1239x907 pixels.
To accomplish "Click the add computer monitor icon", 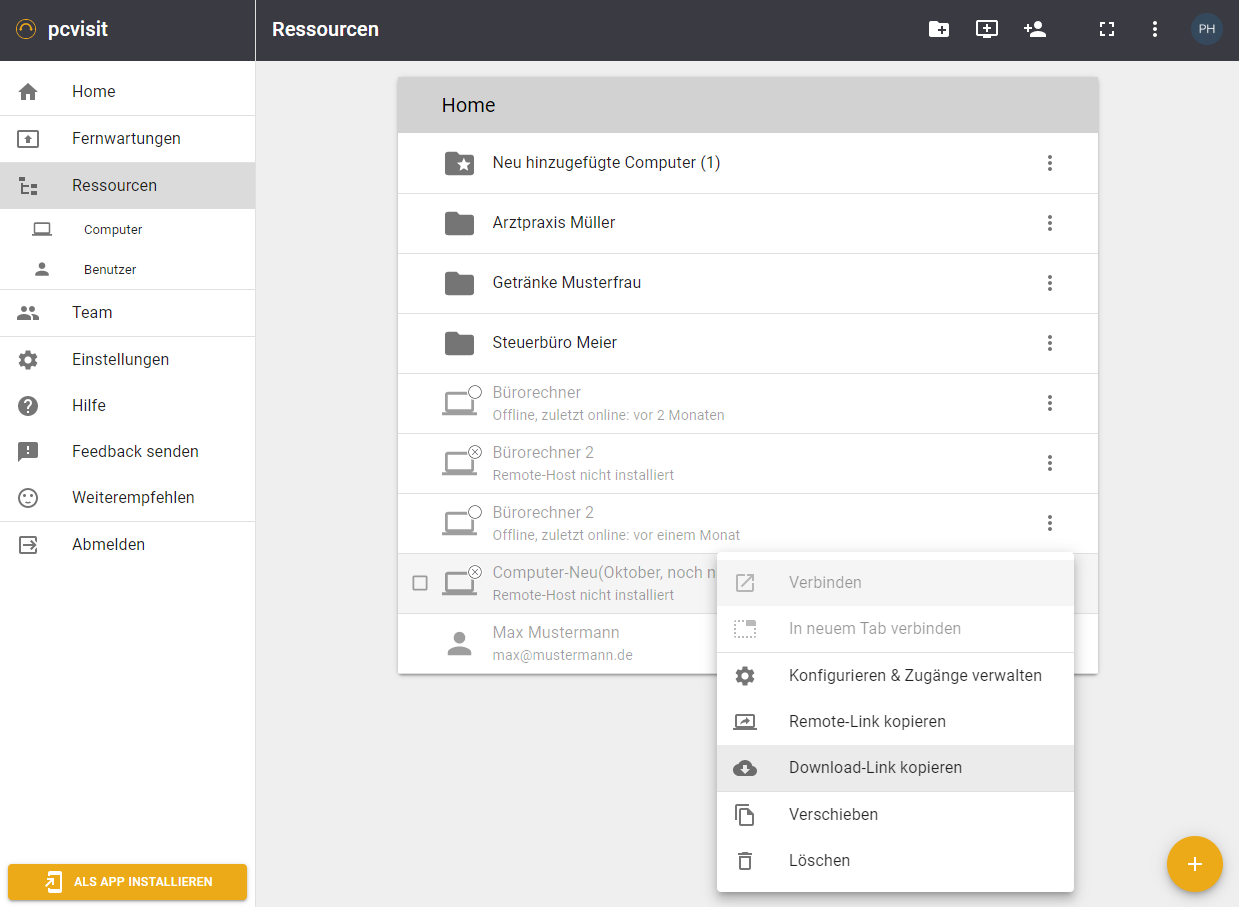I will (987, 29).
